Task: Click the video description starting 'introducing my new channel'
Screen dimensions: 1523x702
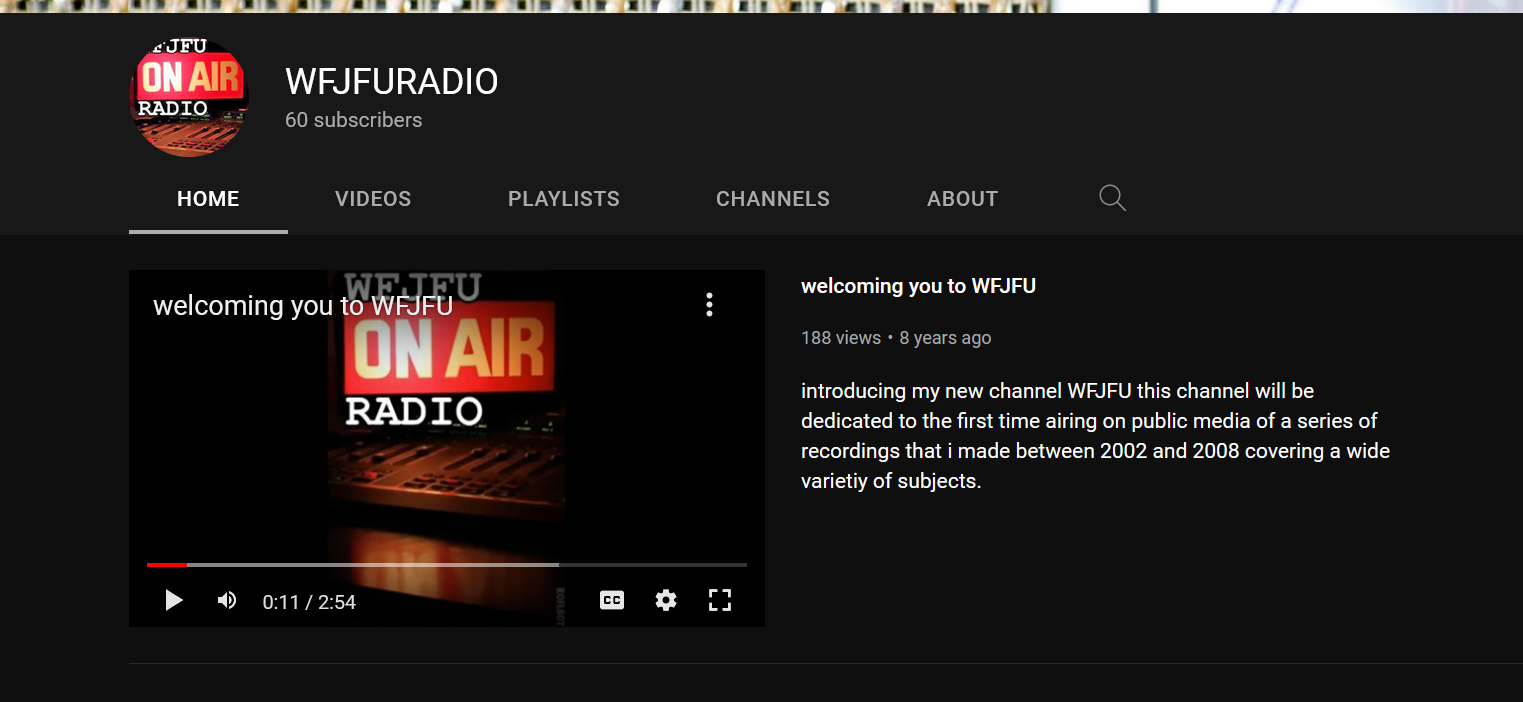Action: [x=1095, y=436]
